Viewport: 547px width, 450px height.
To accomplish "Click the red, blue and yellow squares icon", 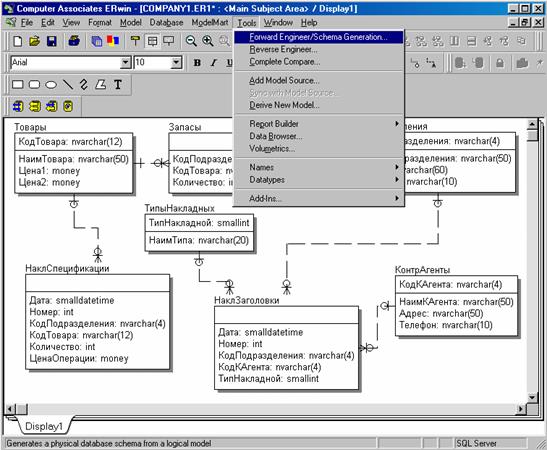I will coord(113,41).
